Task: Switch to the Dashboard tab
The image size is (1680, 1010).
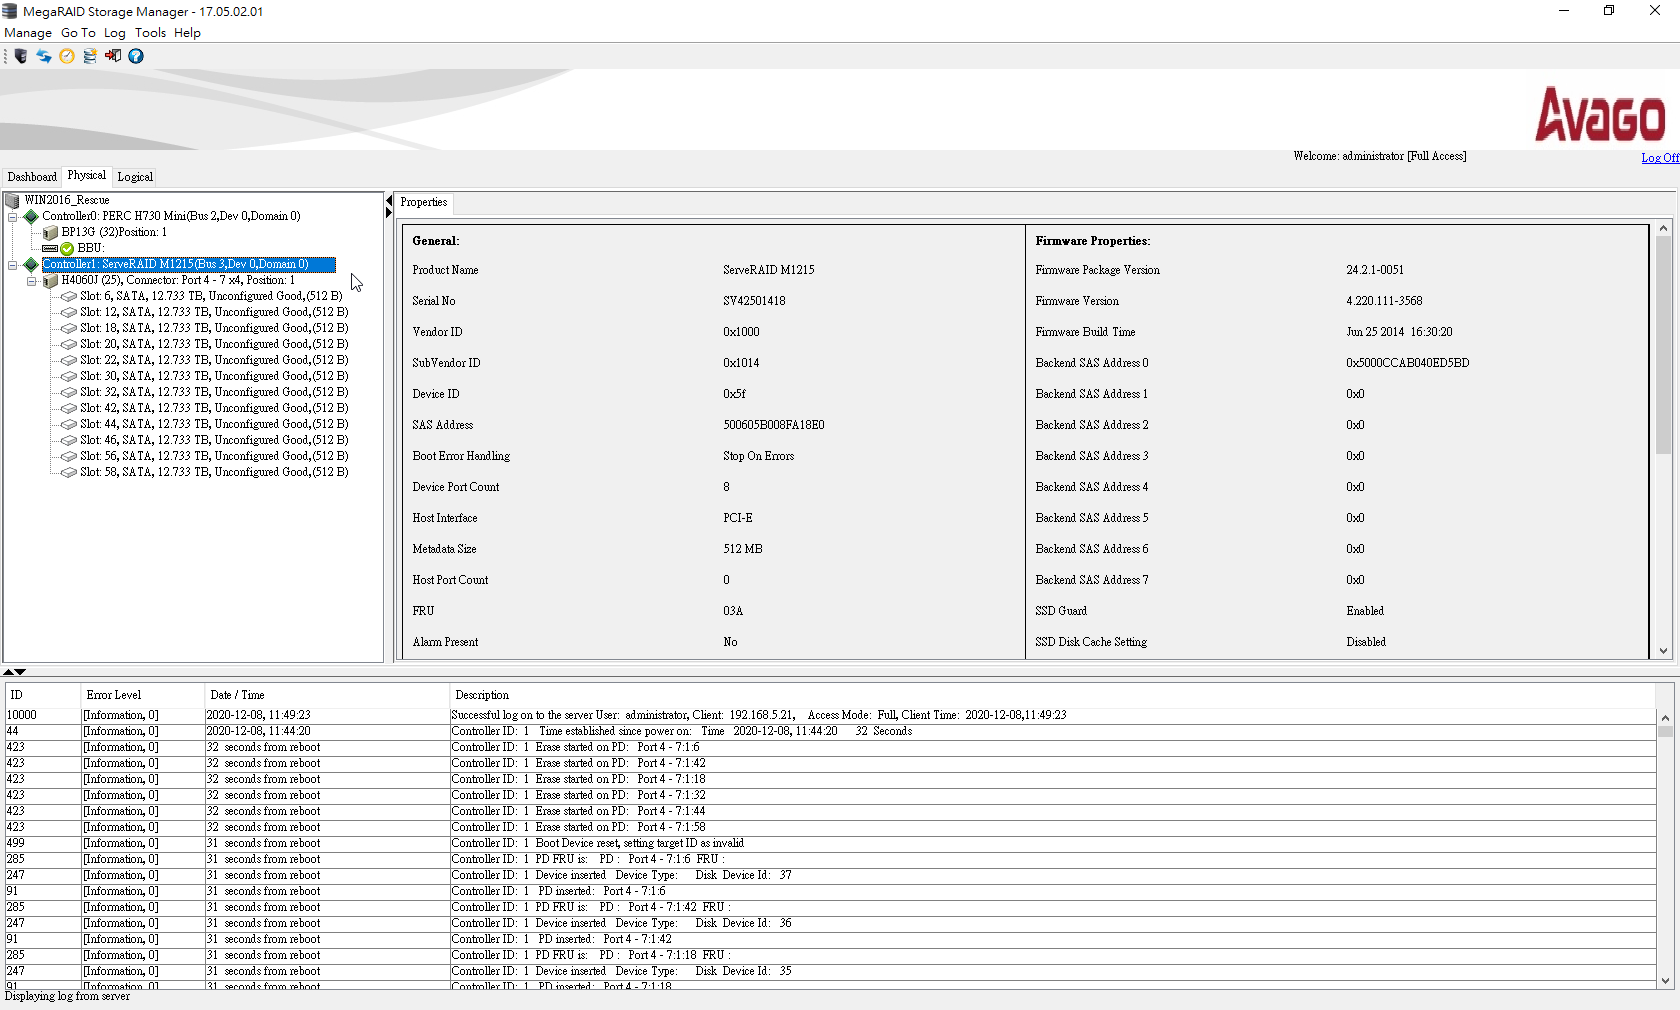Action: 32,177
